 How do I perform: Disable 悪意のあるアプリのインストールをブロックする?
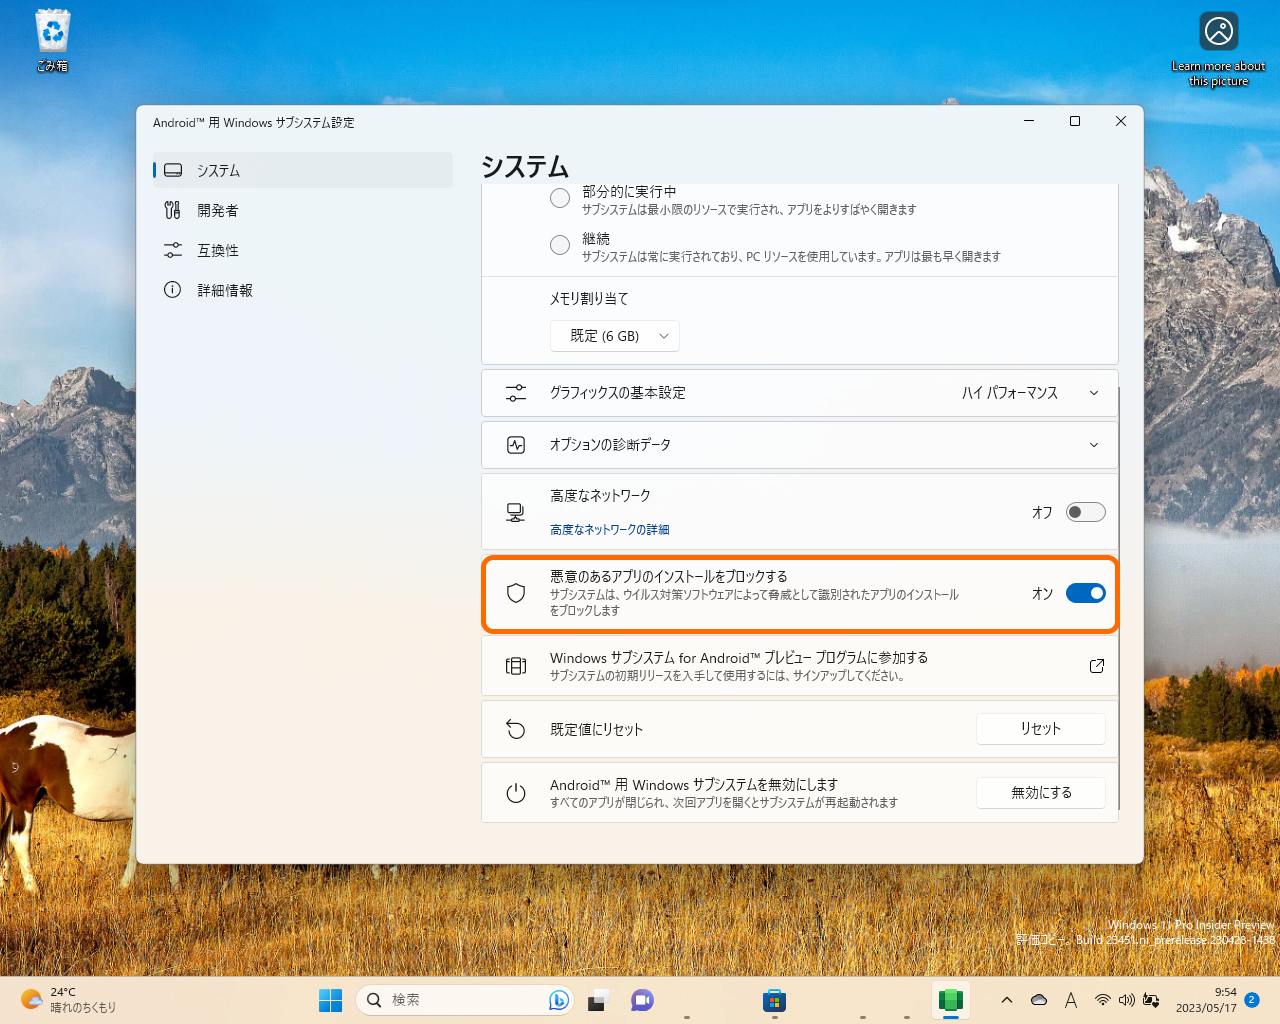pyautogui.click(x=1085, y=593)
